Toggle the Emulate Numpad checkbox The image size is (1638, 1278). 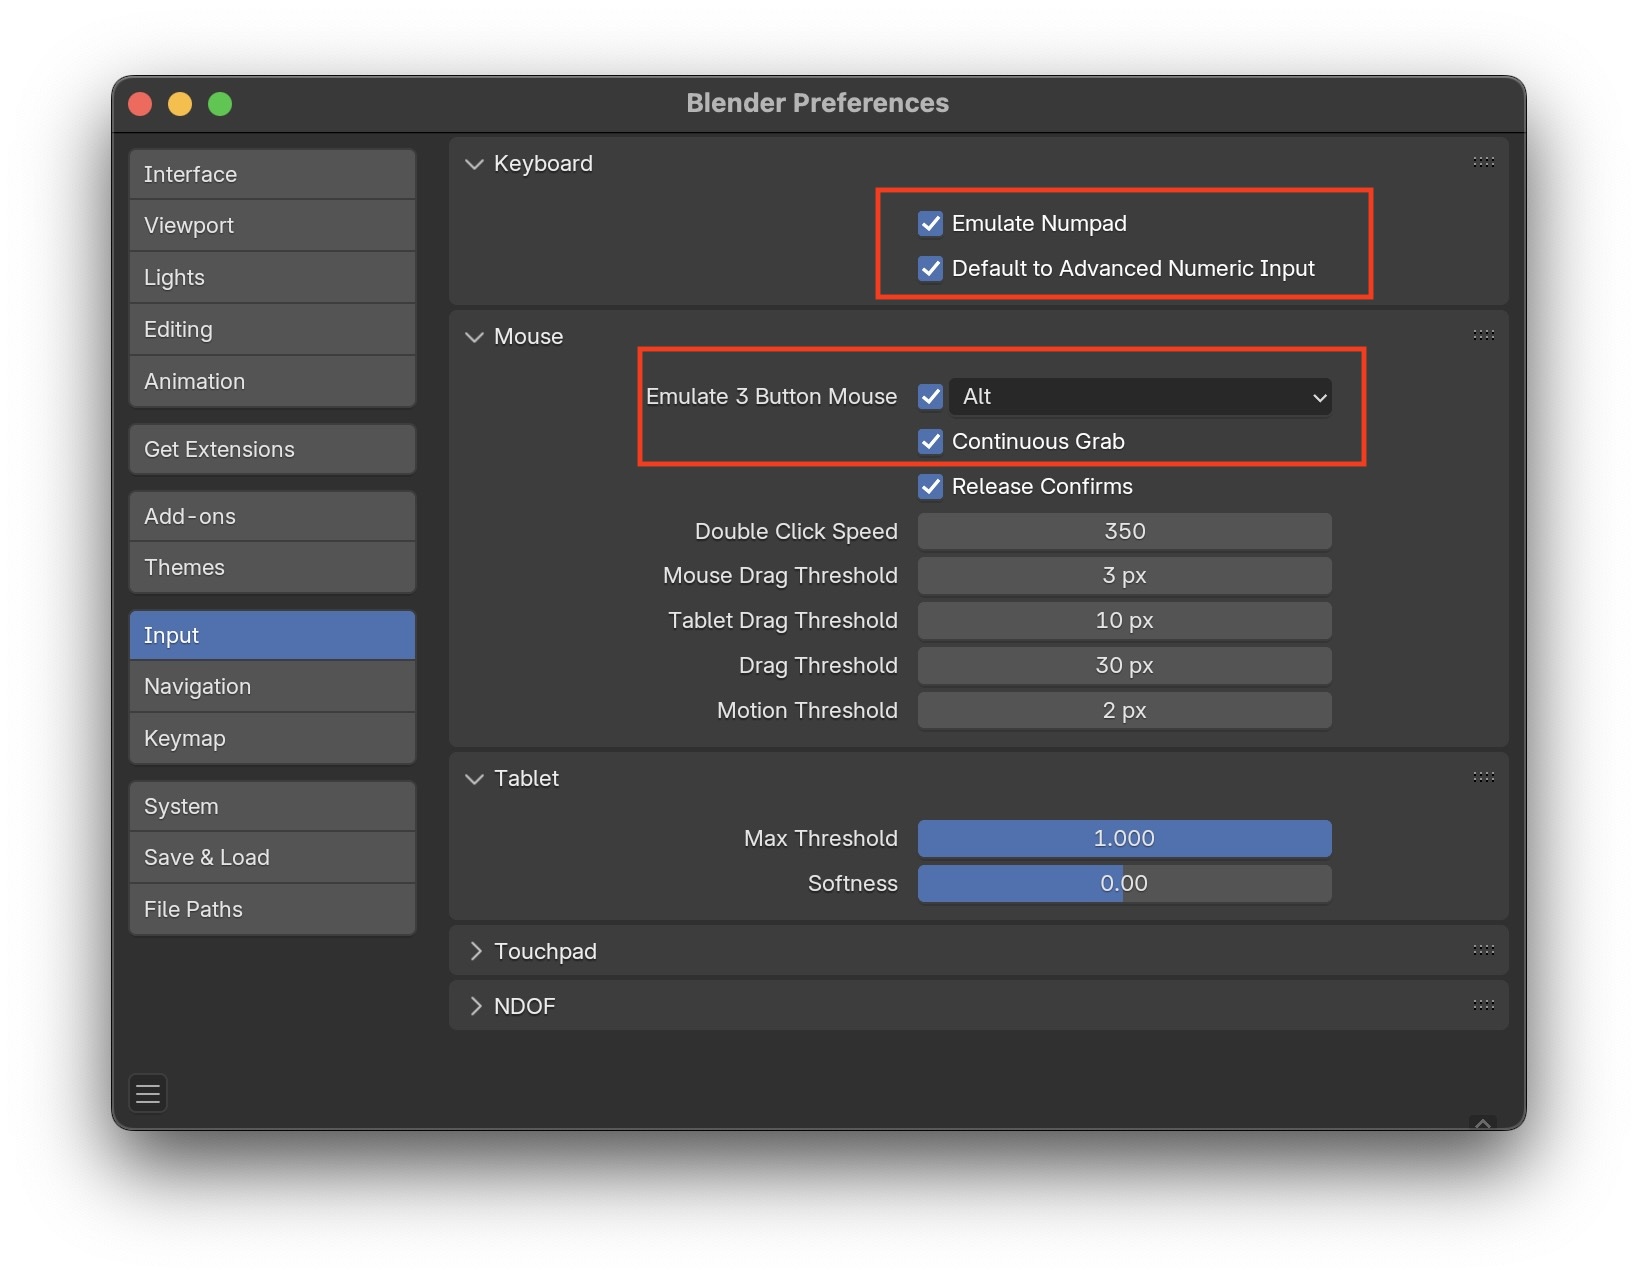(x=930, y=223)
